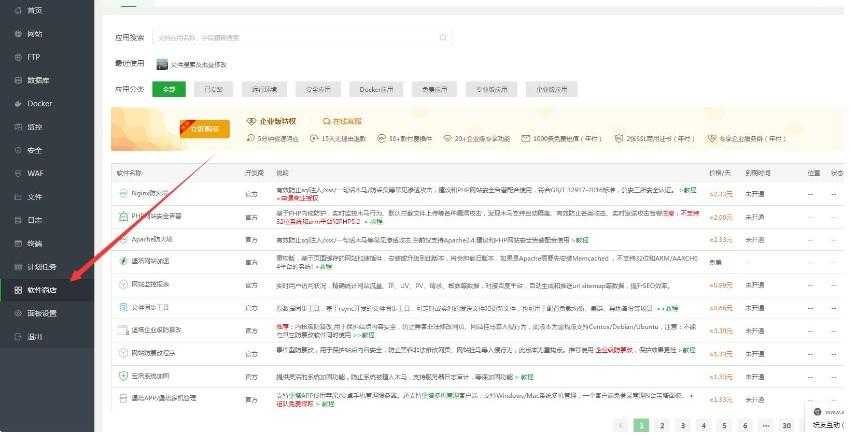
Task: Open the FTP section in sidebar
Action: click(33, 57)
